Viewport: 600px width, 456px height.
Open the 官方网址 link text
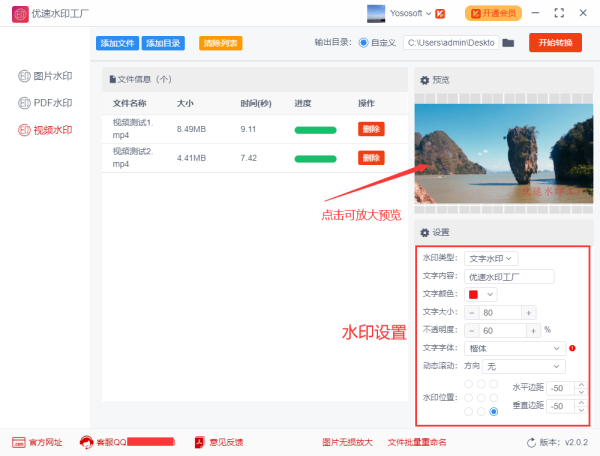(x=45, y=443)
